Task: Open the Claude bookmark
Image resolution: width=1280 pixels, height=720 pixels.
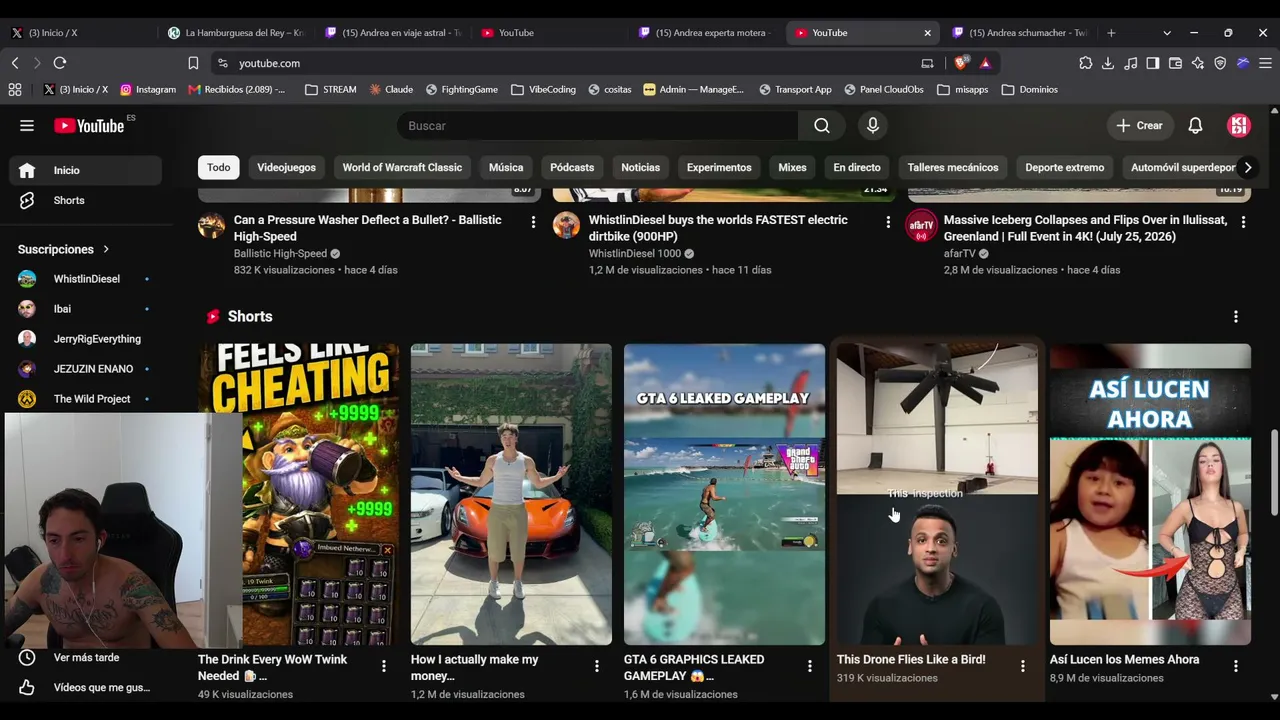Action: pos(391,89)
